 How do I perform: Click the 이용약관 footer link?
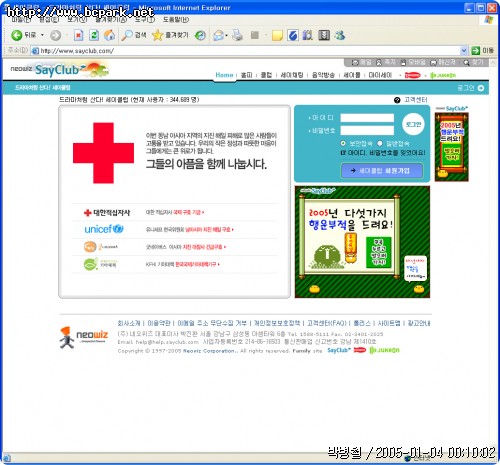click(x=159, y=323)
